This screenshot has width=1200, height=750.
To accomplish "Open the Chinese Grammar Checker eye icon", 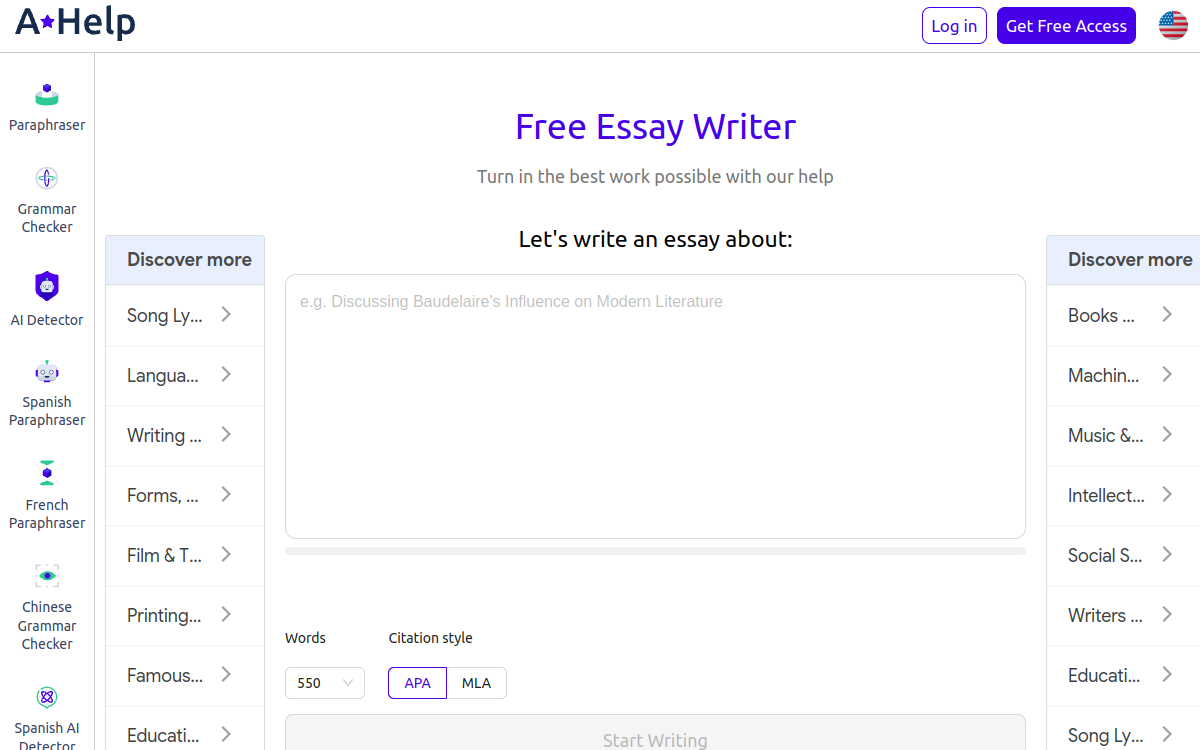I will pyautogui.click(x=47, y=576).
